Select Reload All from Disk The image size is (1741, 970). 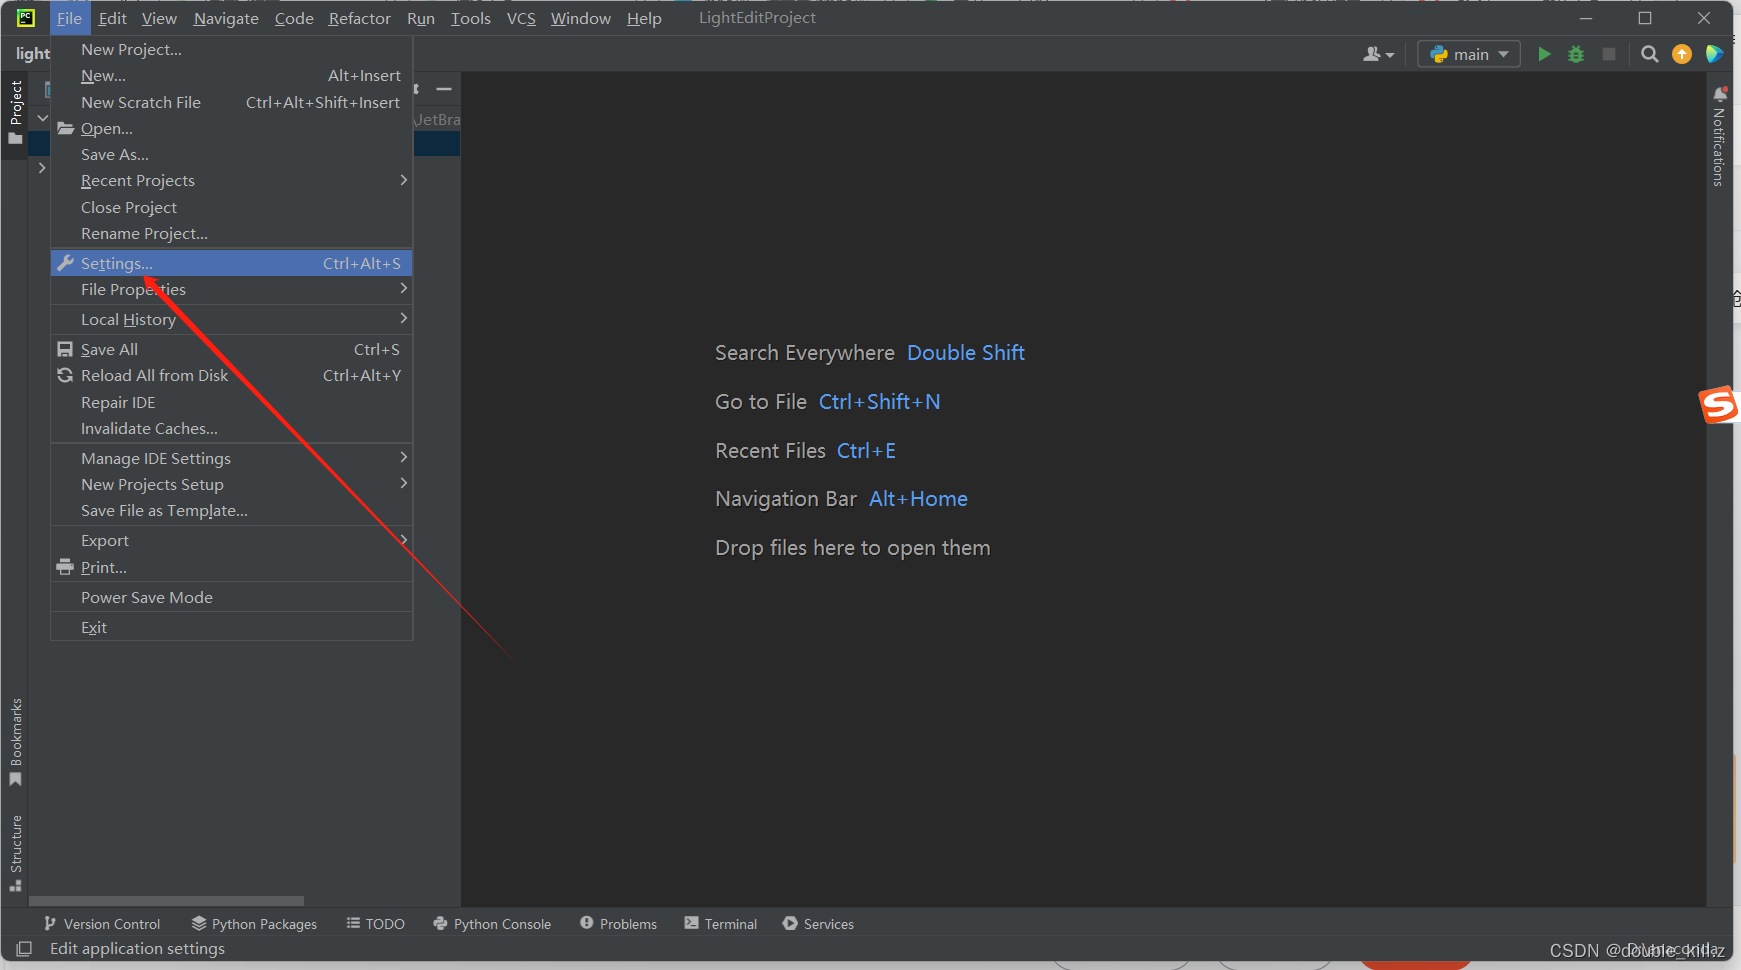[231, 376]
